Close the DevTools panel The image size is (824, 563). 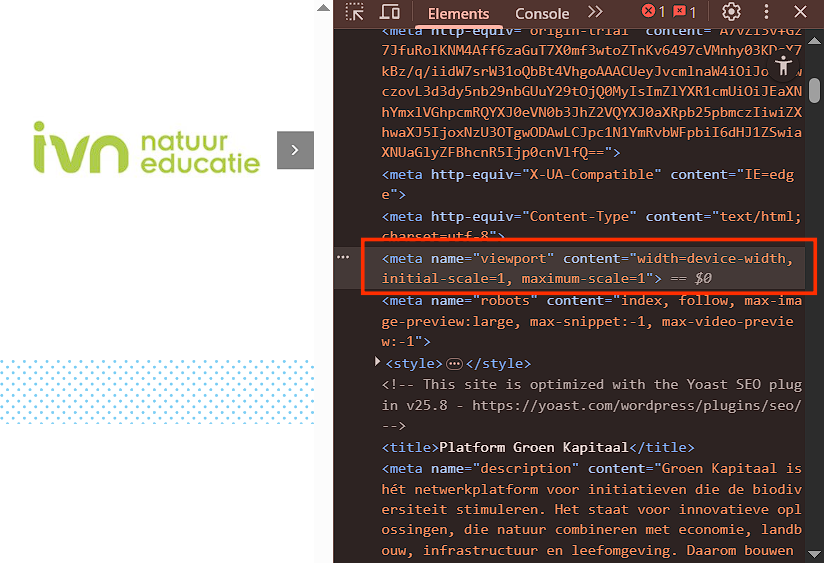click(x=800, y=12)
